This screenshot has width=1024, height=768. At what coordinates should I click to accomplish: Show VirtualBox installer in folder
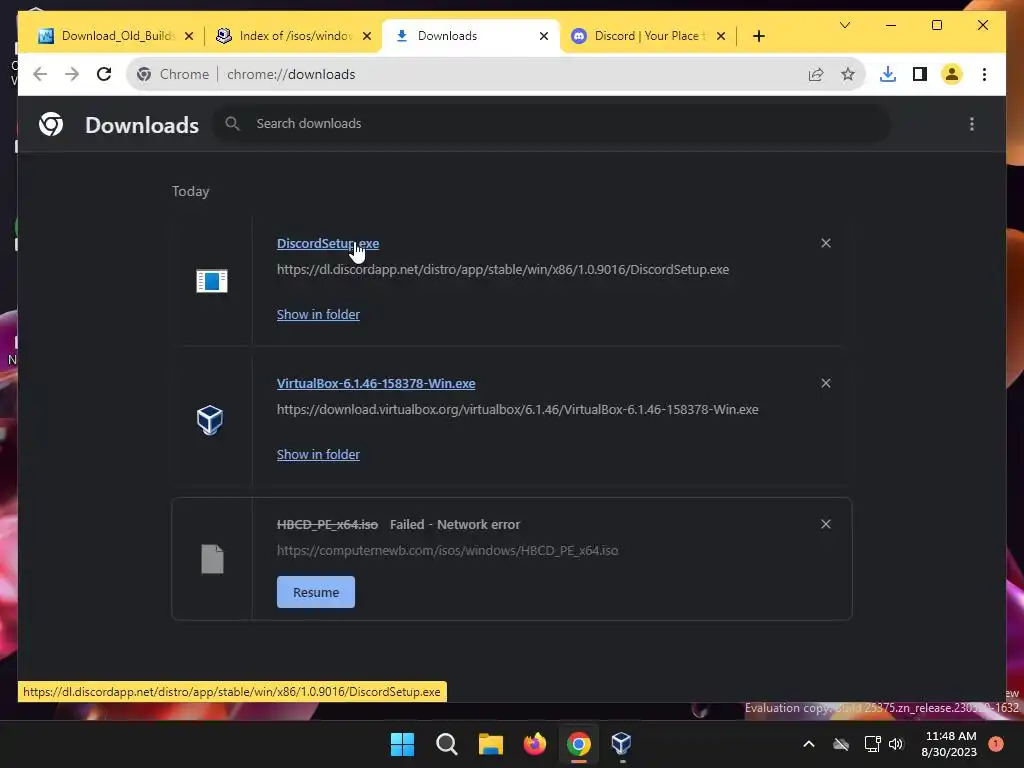318,455
